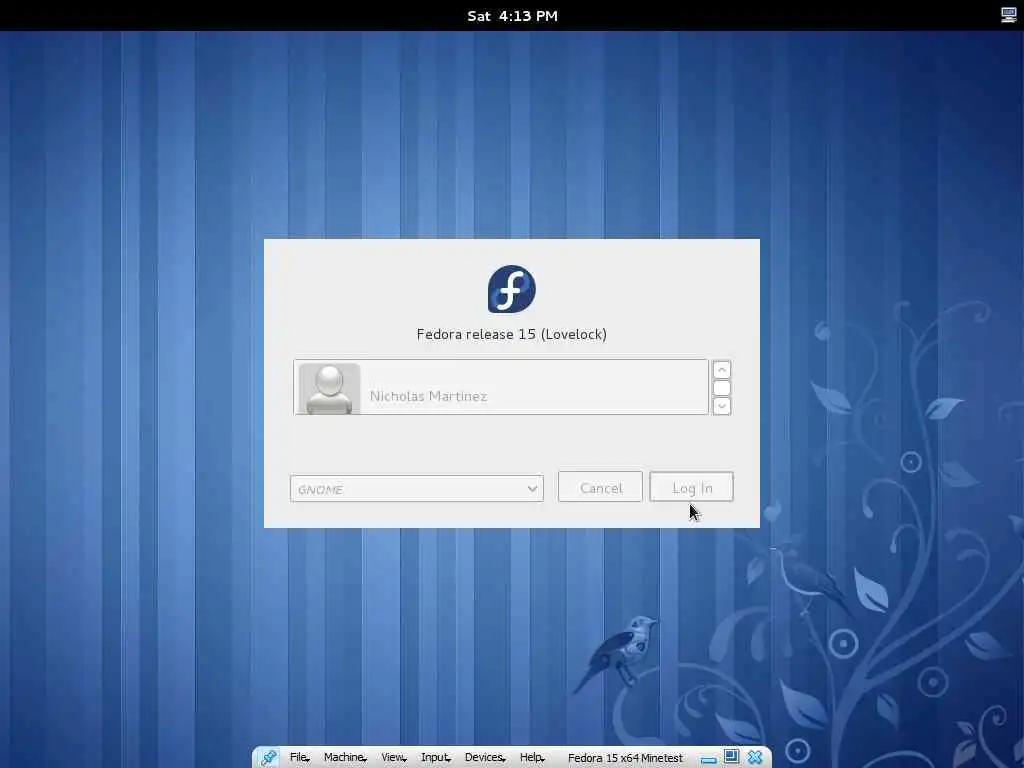Screen dimensions: 1024x768
Task: Open the VirtualBox File menu
Action: click(x=299, y=757)
